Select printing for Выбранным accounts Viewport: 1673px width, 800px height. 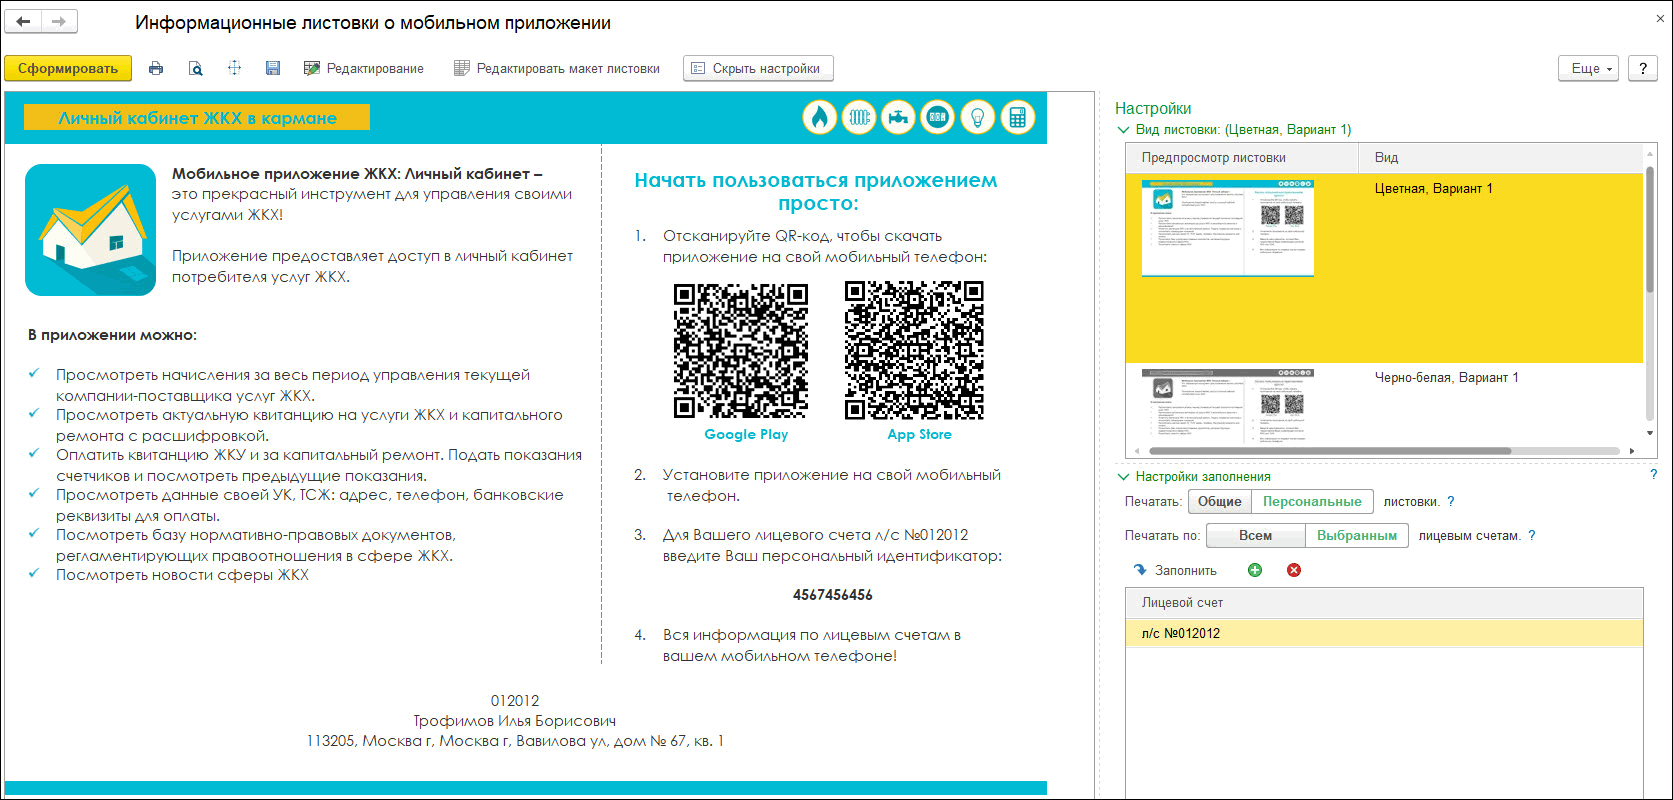tap(1357, 535)
